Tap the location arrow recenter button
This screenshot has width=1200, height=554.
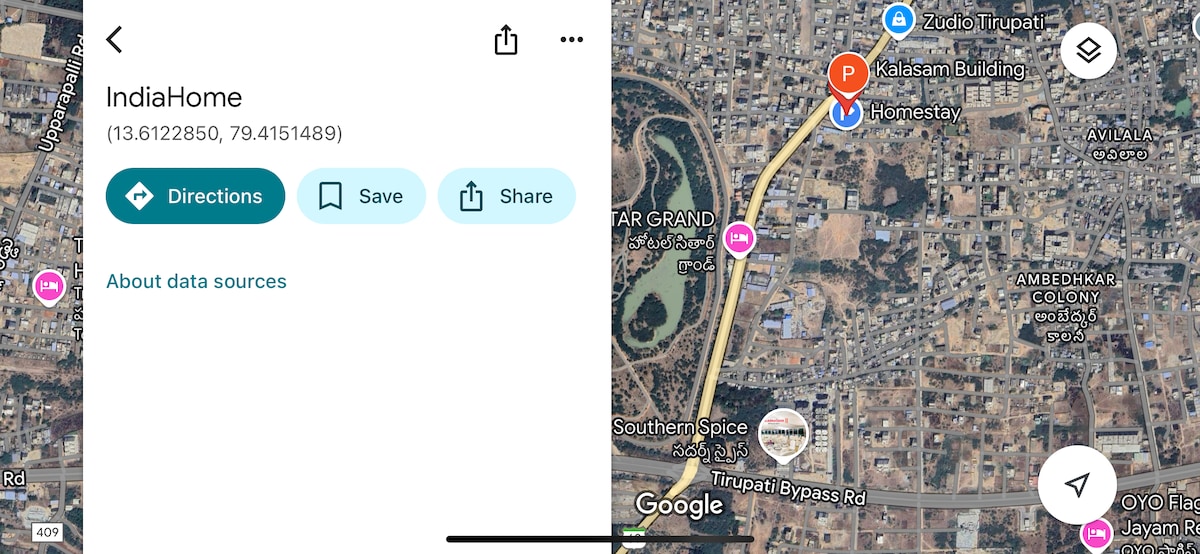point(1076,485)
